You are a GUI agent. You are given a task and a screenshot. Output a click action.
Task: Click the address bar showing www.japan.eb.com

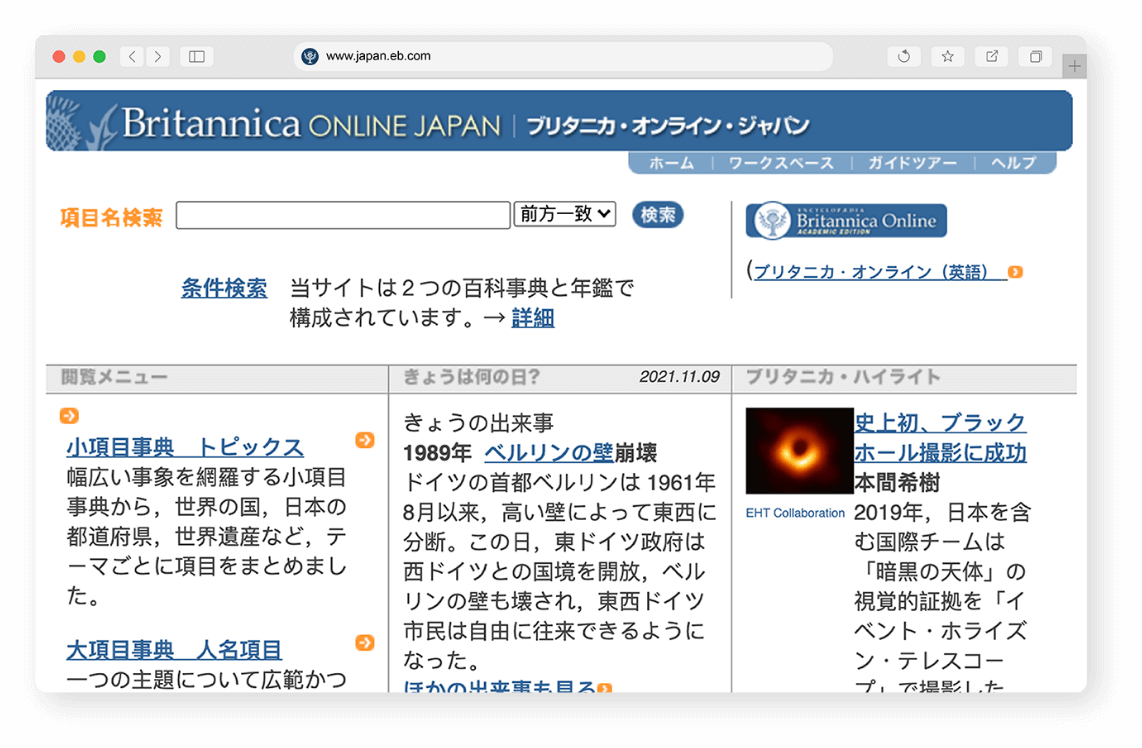[x=563, y=56]
